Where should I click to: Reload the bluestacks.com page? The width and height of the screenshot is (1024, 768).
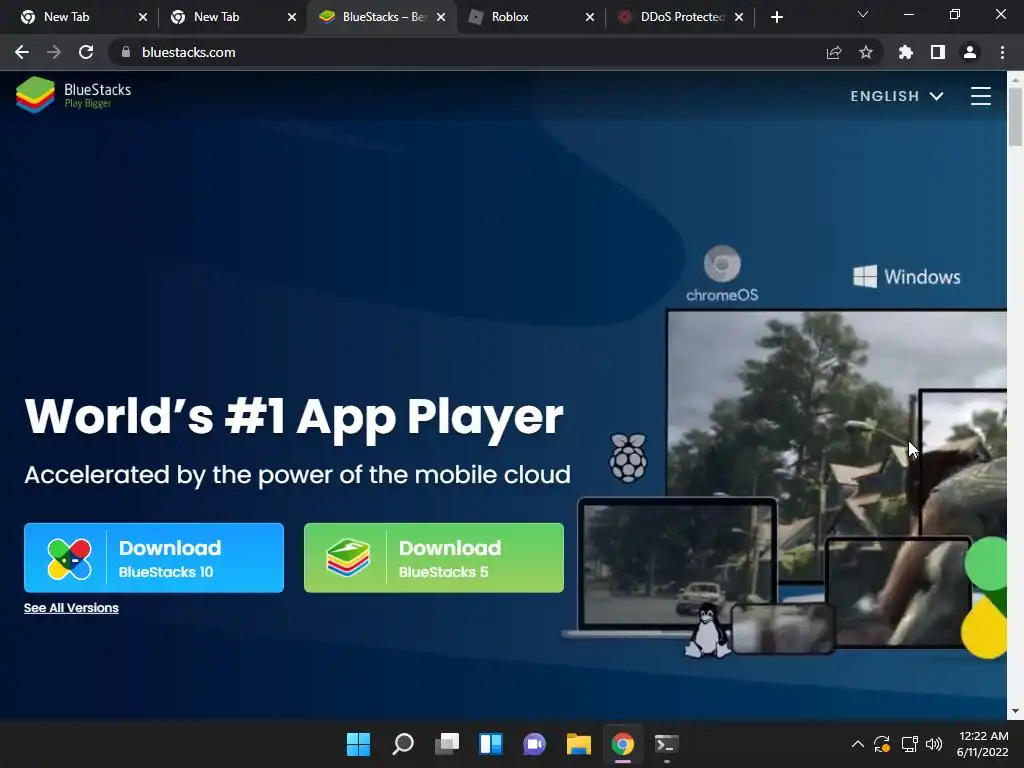(86, 52)
